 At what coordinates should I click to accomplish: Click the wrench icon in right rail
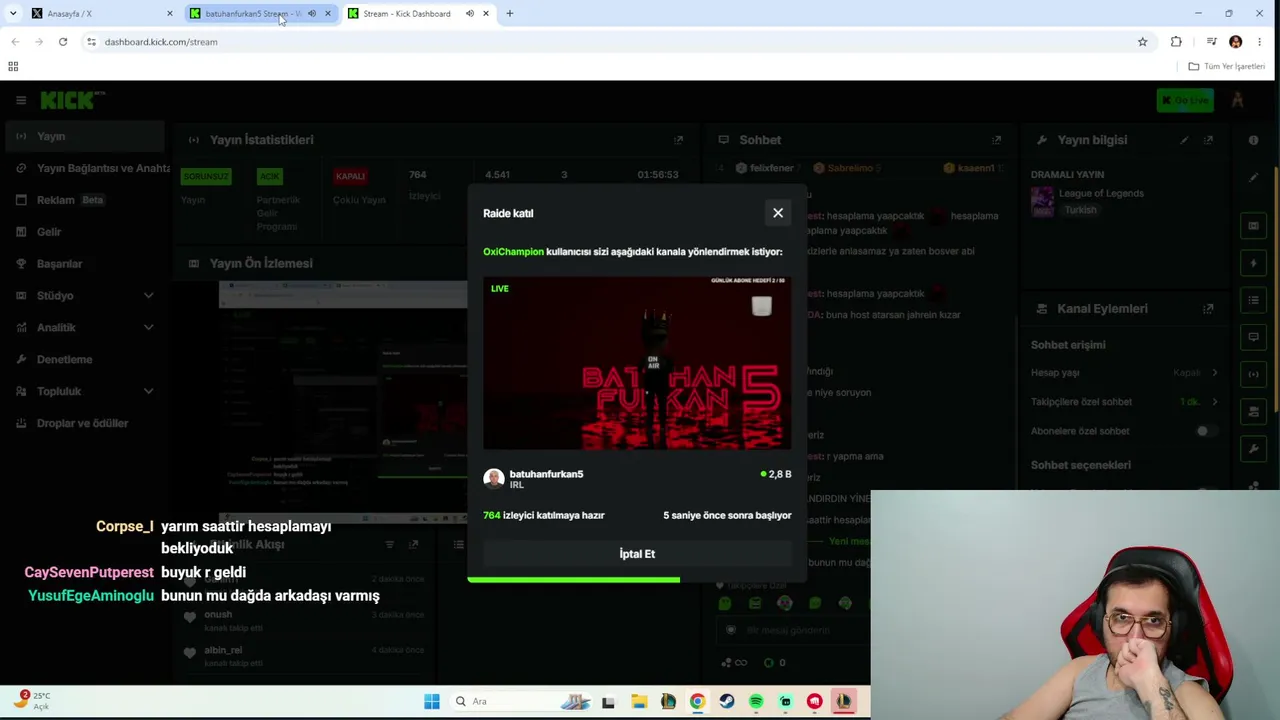(1253, 448)
